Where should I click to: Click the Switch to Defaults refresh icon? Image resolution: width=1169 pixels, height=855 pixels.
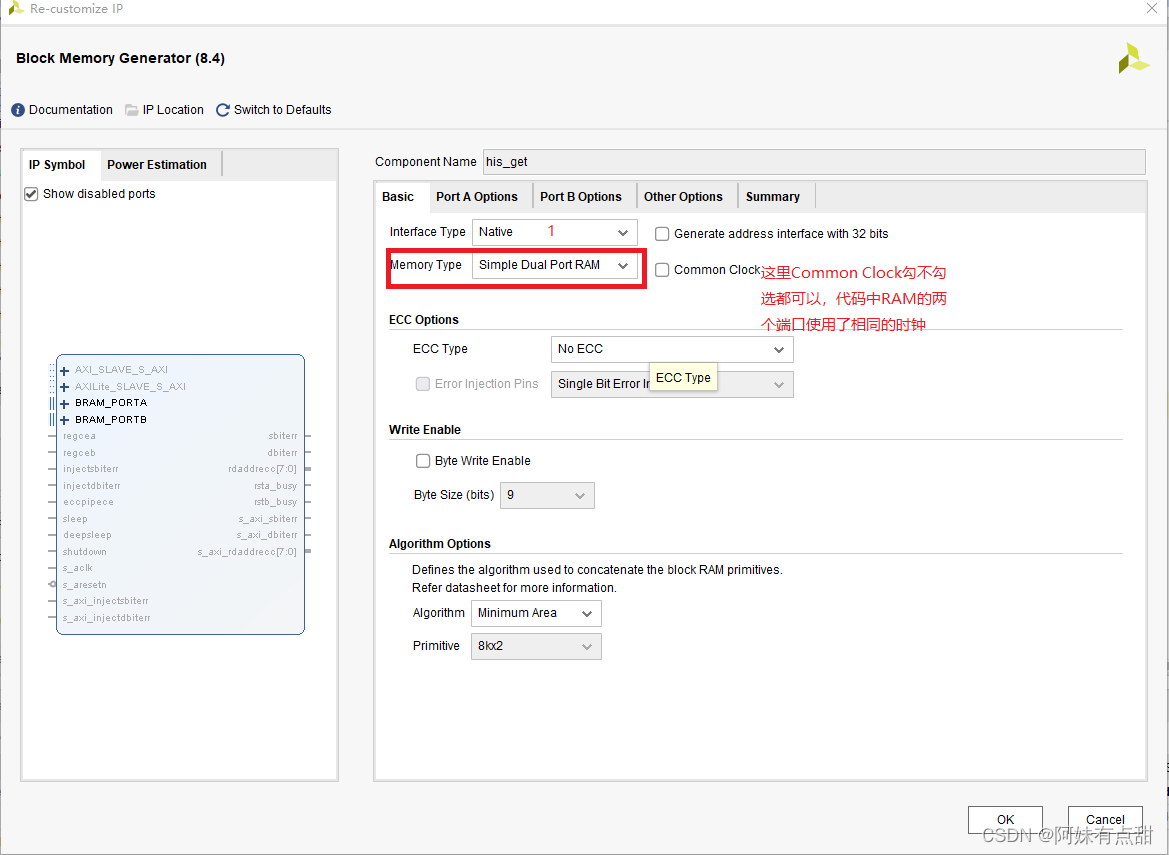pos(222,110)
